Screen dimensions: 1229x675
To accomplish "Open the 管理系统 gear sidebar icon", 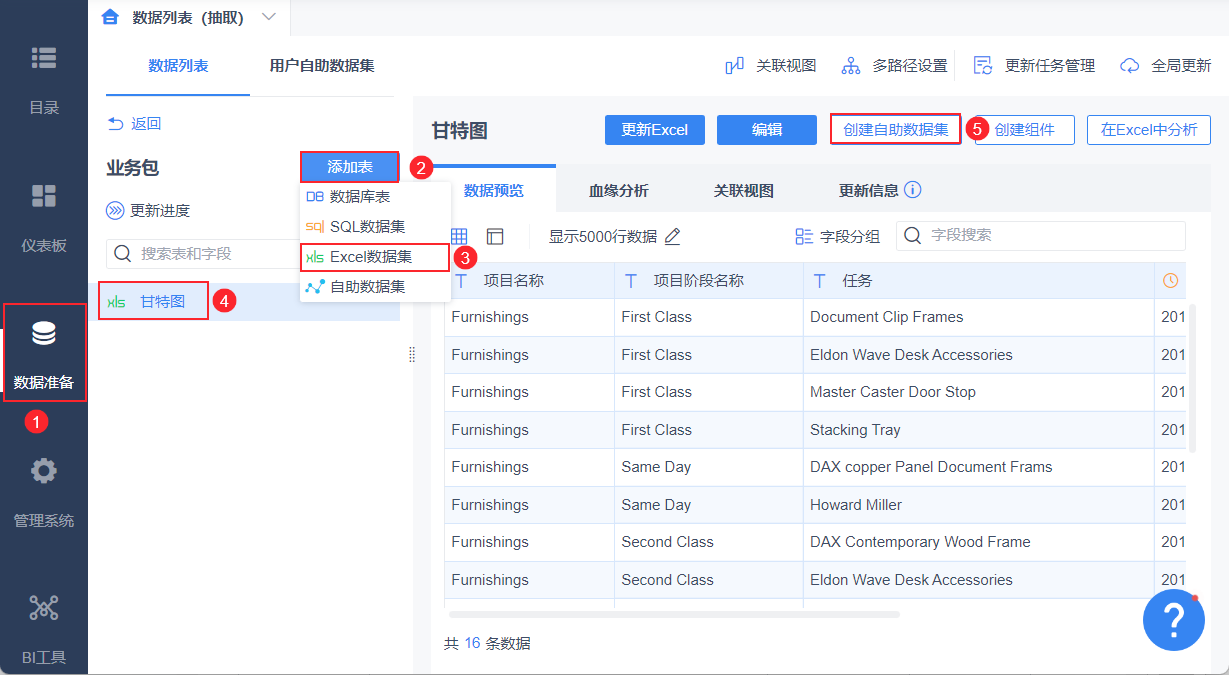I will 44,471.
